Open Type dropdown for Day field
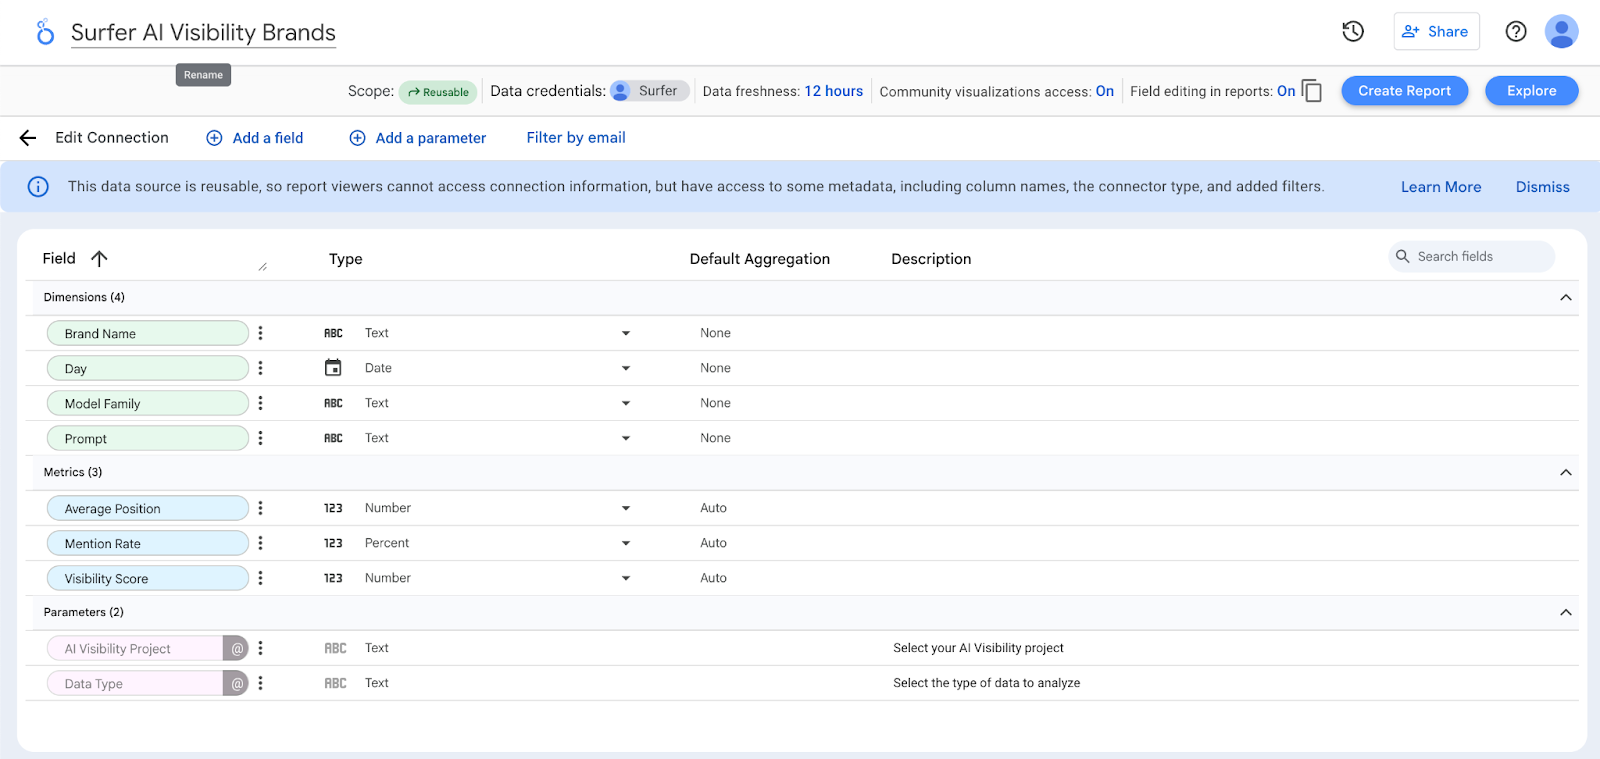 pyautogui.click(x=626, y=368)
